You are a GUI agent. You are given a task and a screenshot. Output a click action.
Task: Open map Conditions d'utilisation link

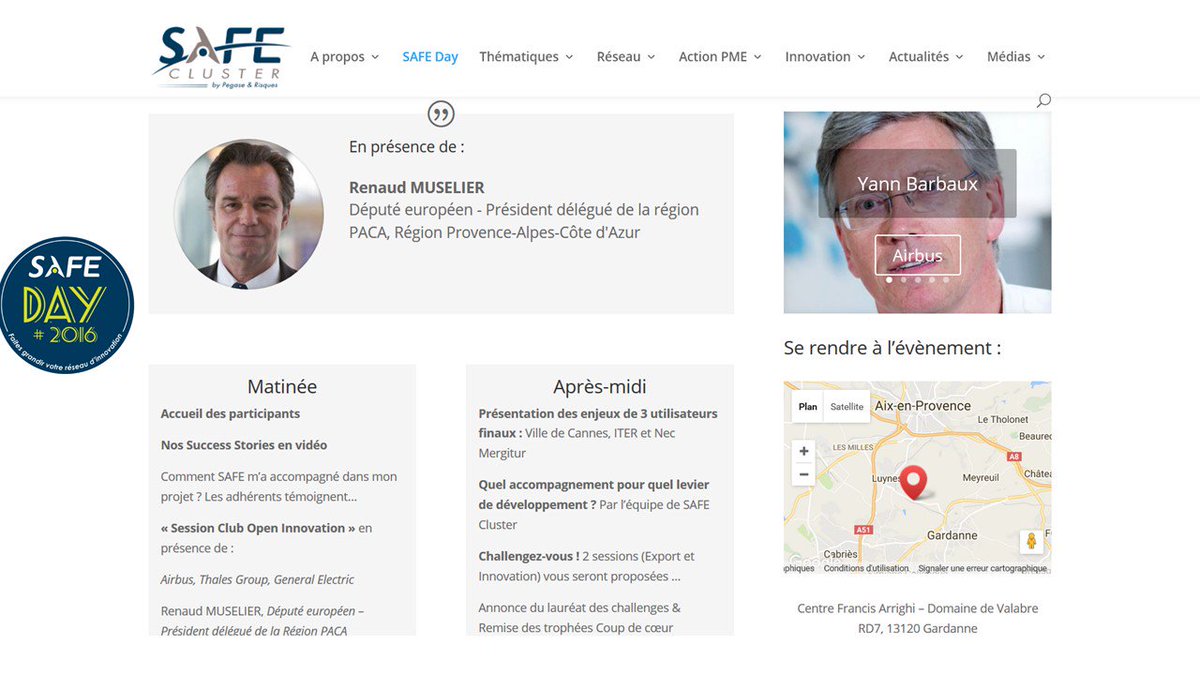pyautogui.click(x=866, y=568)
